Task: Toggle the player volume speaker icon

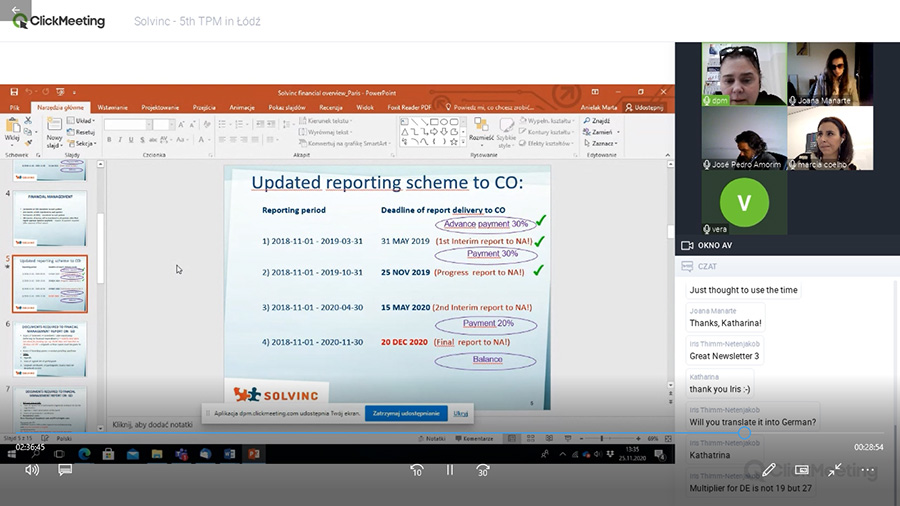Action: point(32,470)
